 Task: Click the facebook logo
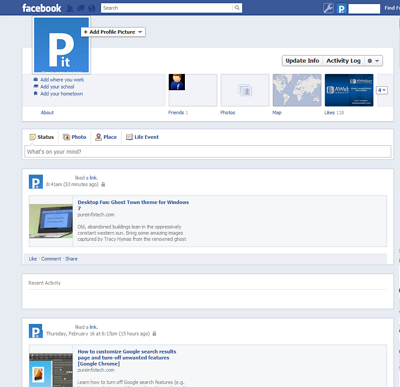point(42,8)
